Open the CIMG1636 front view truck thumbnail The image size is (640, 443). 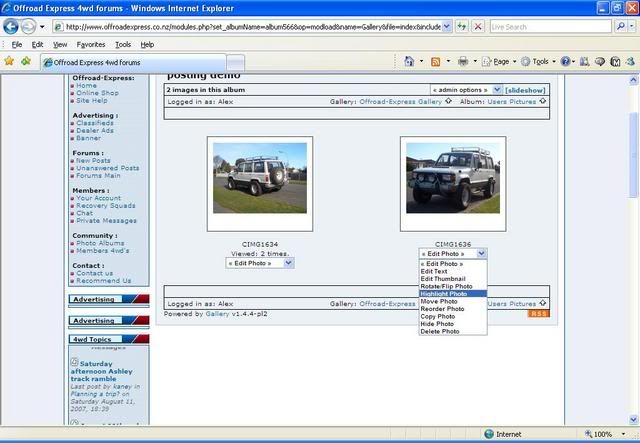(453, 178)
